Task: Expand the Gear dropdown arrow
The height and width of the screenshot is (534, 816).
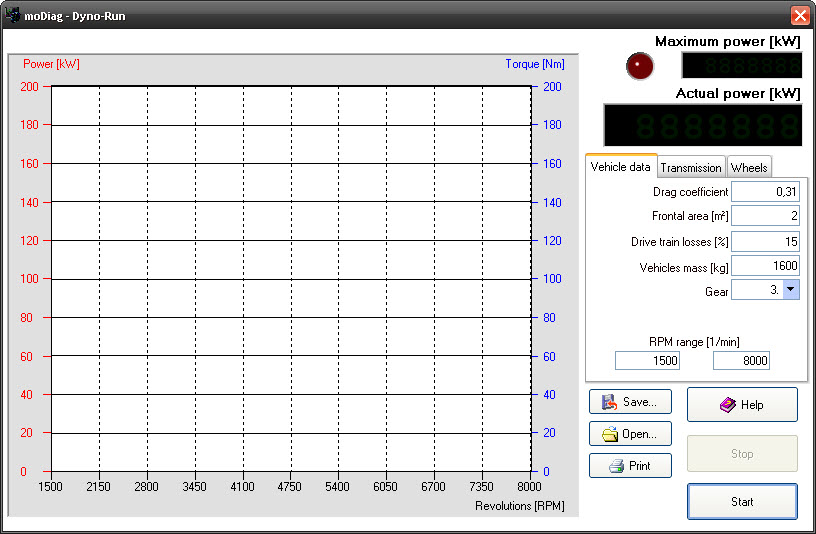Action: [x=790, y=290]
